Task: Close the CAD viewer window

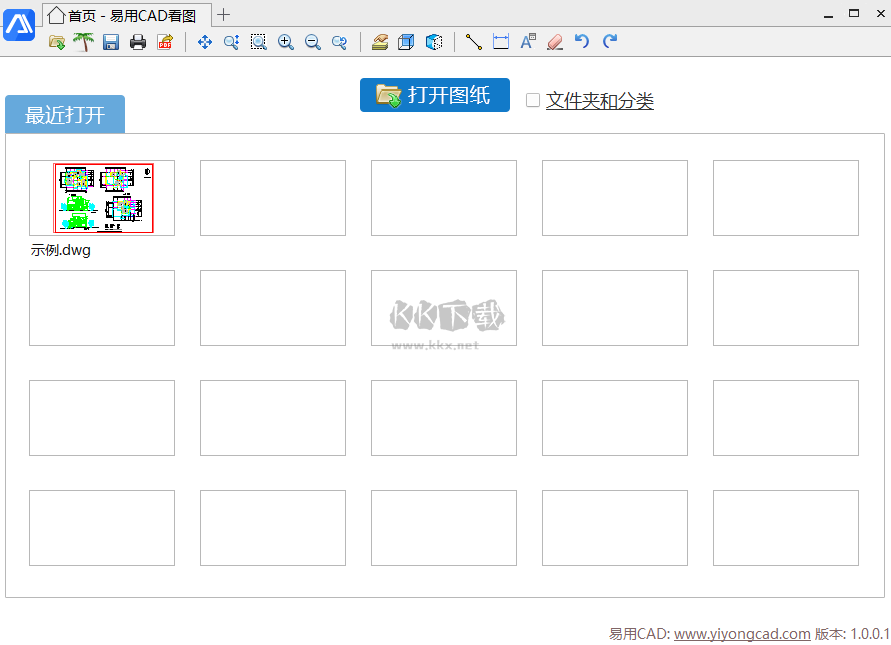Action: [880, 13]
